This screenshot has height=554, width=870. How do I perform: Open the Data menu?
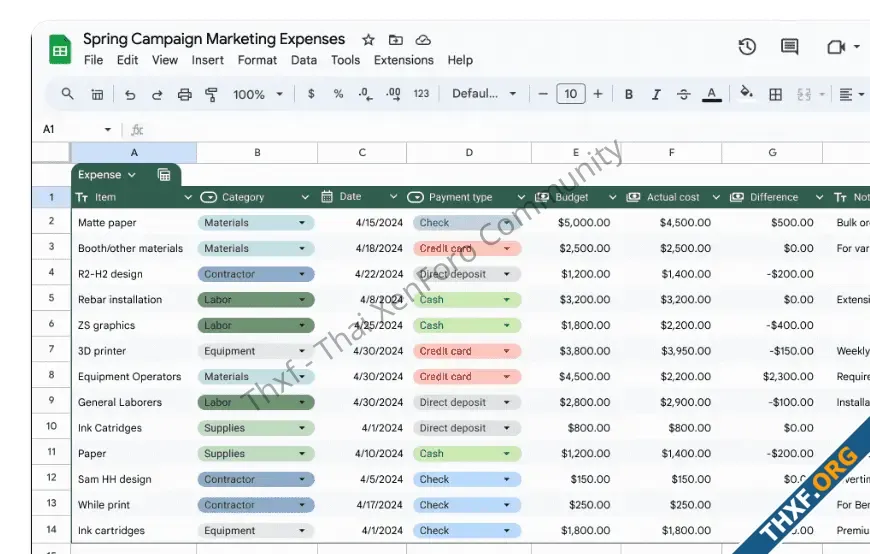coord(304,60)
